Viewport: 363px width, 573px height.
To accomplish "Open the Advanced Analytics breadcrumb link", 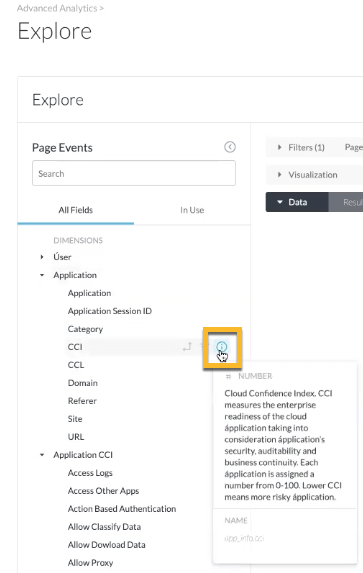I will [57, 8].
